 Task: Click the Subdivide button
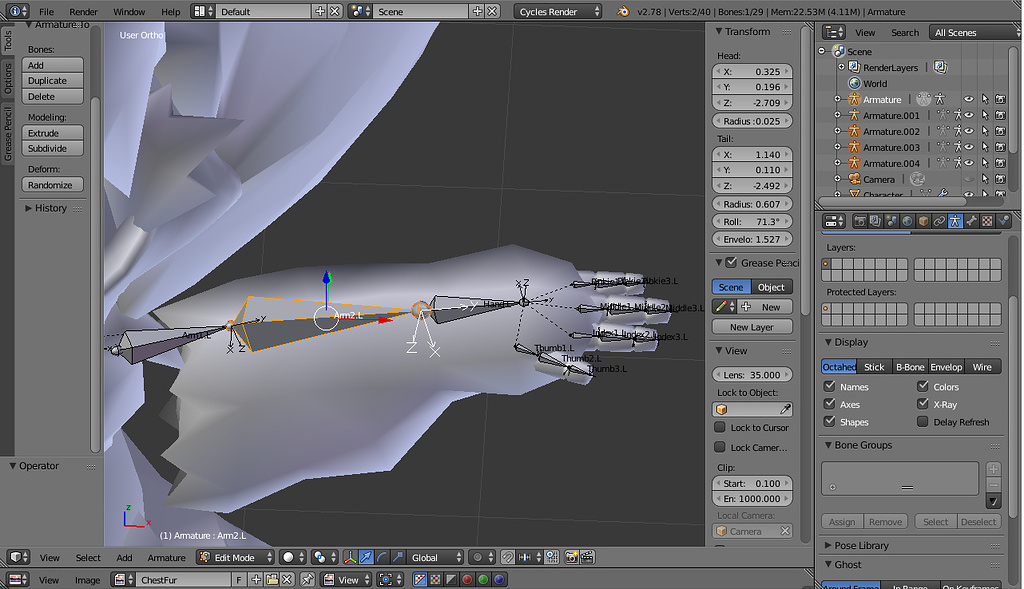pyautogui.click(x=52, y=148)
